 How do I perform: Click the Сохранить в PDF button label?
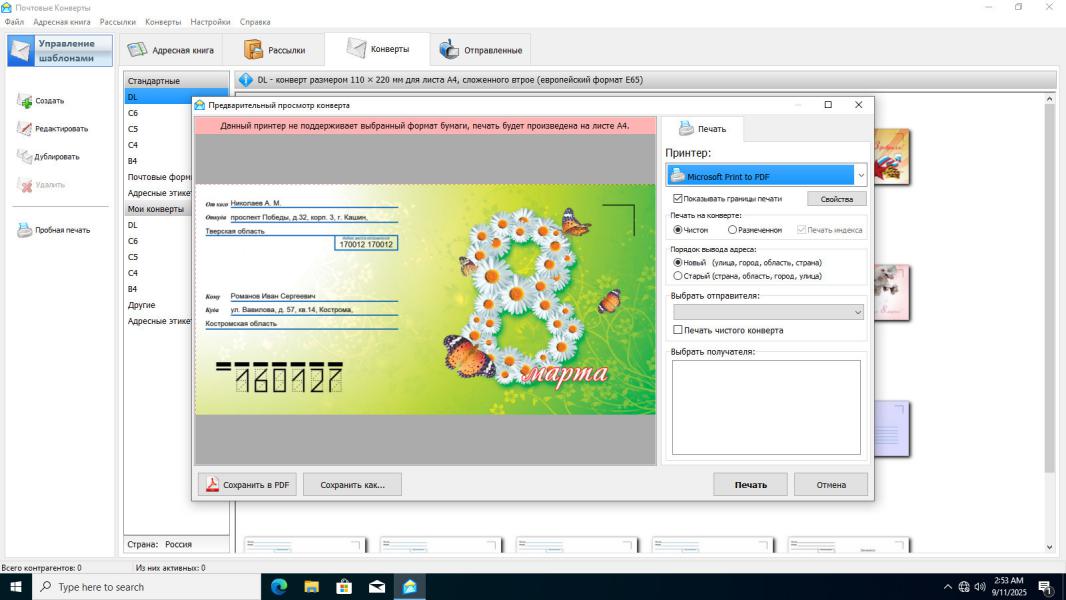click(256, 485)
